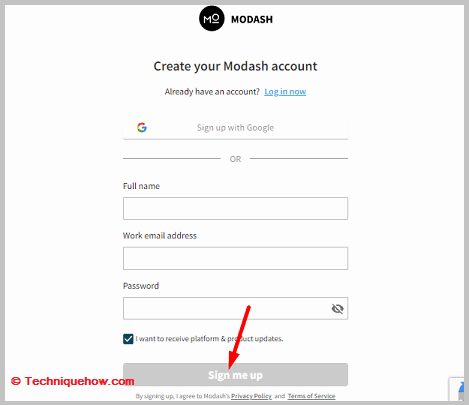Click the Sign me up button
The height and width of the screenshot is (405, 469).
point(235,375)
